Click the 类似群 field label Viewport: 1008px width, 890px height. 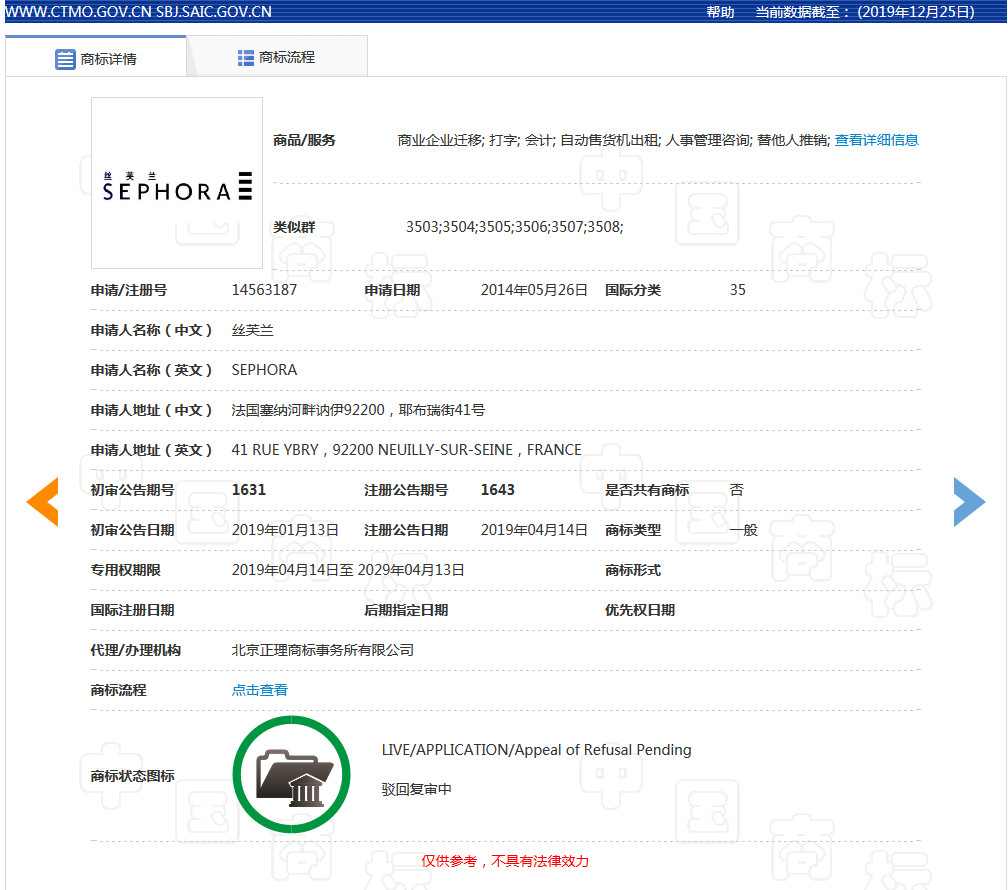click(x=294, y=227)
